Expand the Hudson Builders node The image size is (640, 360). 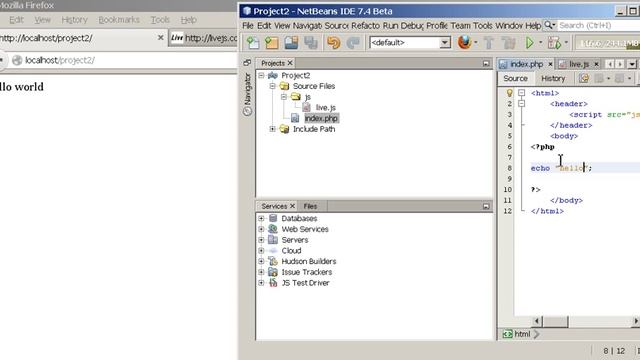261,261
